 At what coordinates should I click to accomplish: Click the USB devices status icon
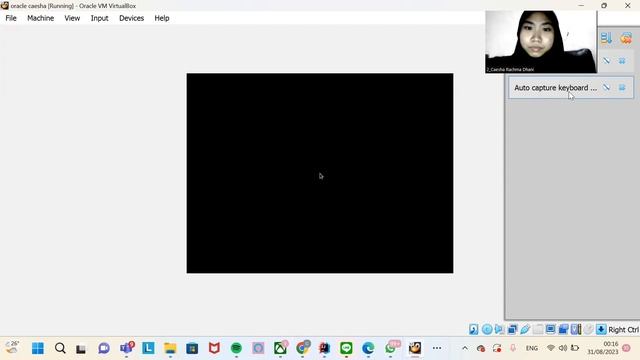click(525, 329)
